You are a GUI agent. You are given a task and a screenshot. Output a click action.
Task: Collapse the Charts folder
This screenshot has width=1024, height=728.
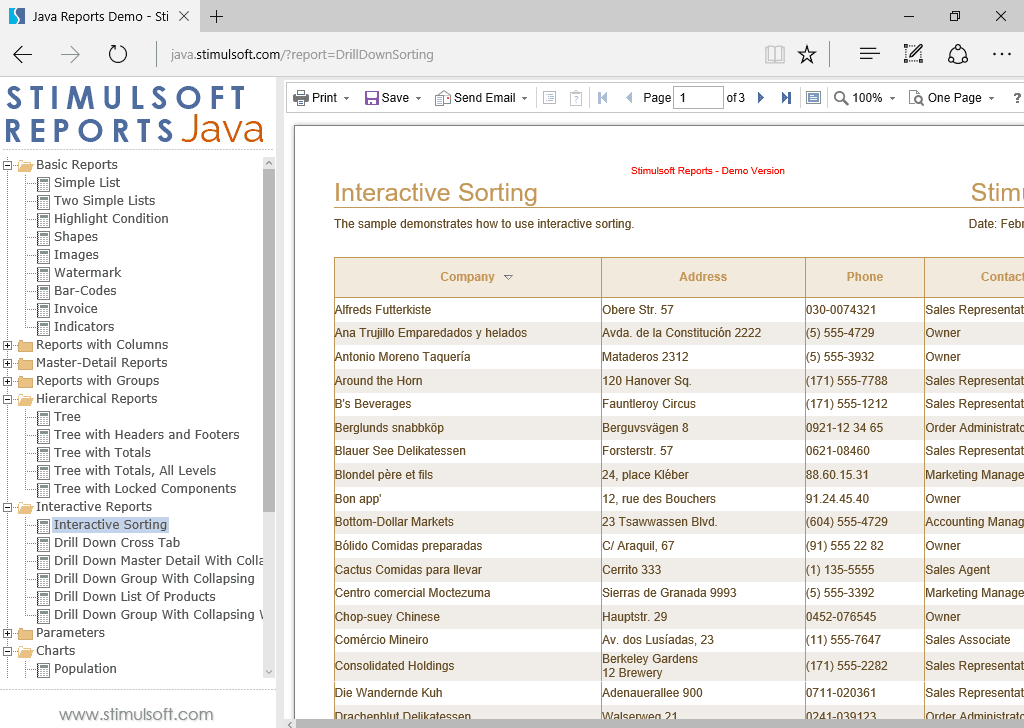[7, 651]
